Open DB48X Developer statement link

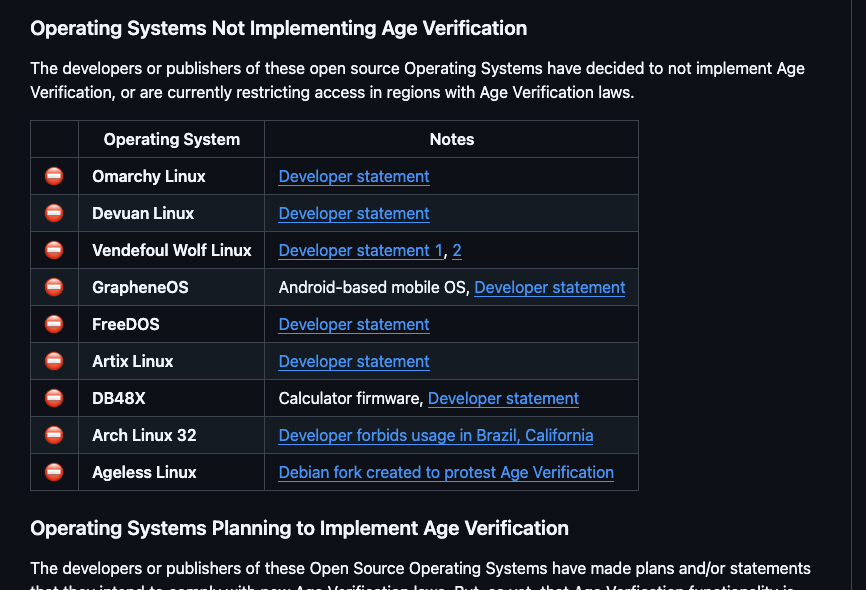503,398
